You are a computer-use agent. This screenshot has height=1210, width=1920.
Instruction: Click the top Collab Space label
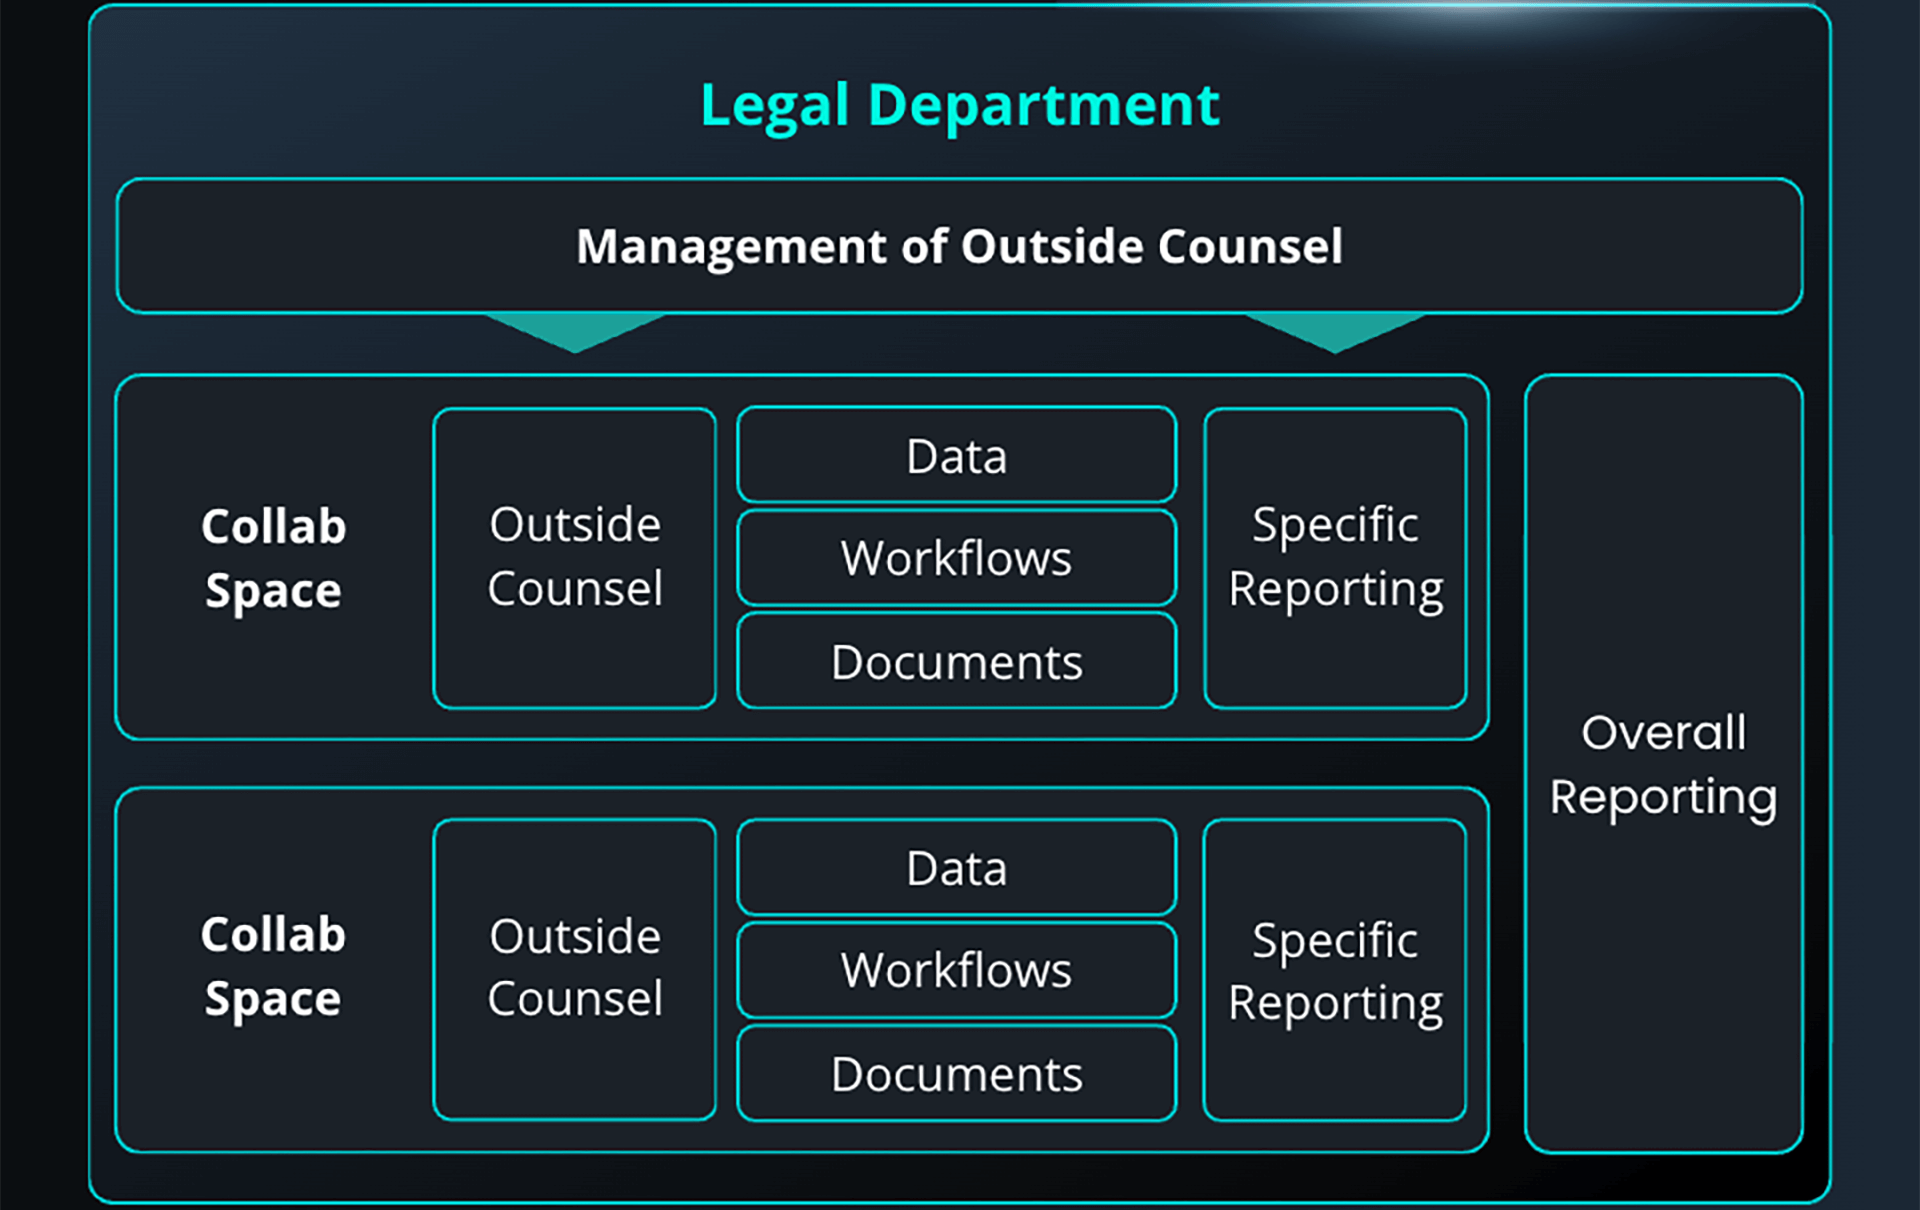[273, 558]
